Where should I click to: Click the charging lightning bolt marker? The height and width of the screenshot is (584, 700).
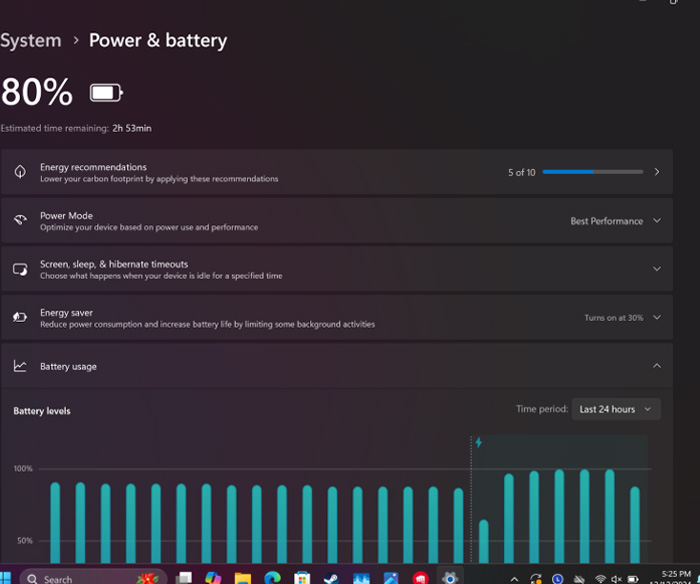coord(479,442)
